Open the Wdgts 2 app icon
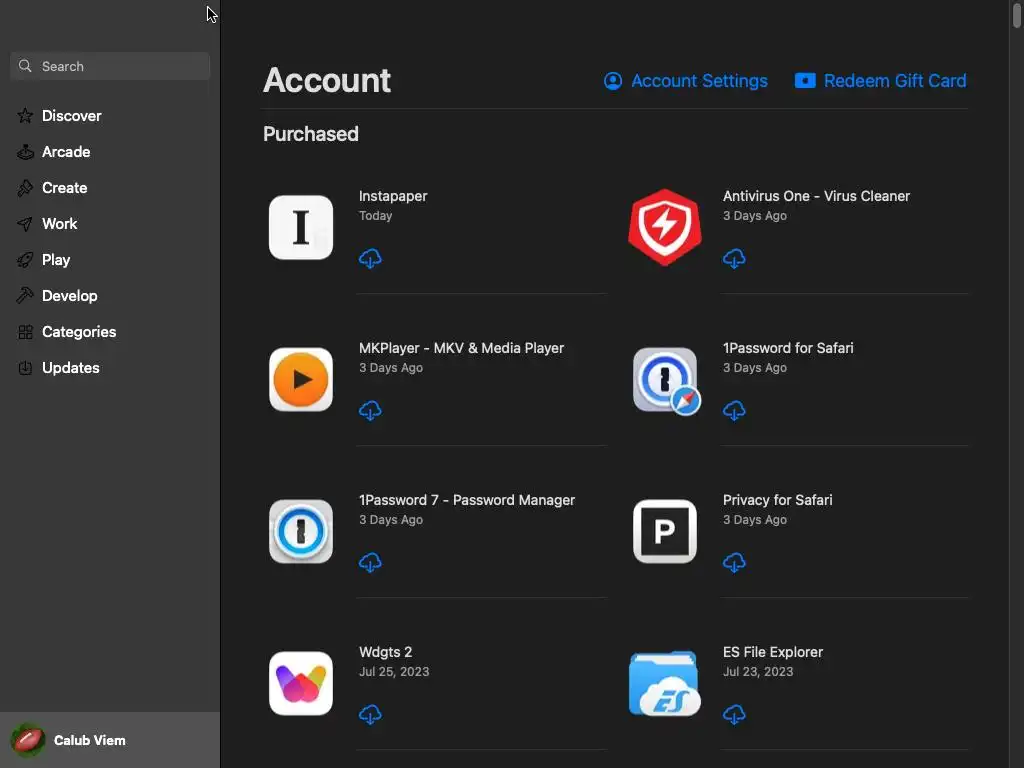Viewport: 1024px width, 768px height. pyautogui.click(x=301, y=683)
